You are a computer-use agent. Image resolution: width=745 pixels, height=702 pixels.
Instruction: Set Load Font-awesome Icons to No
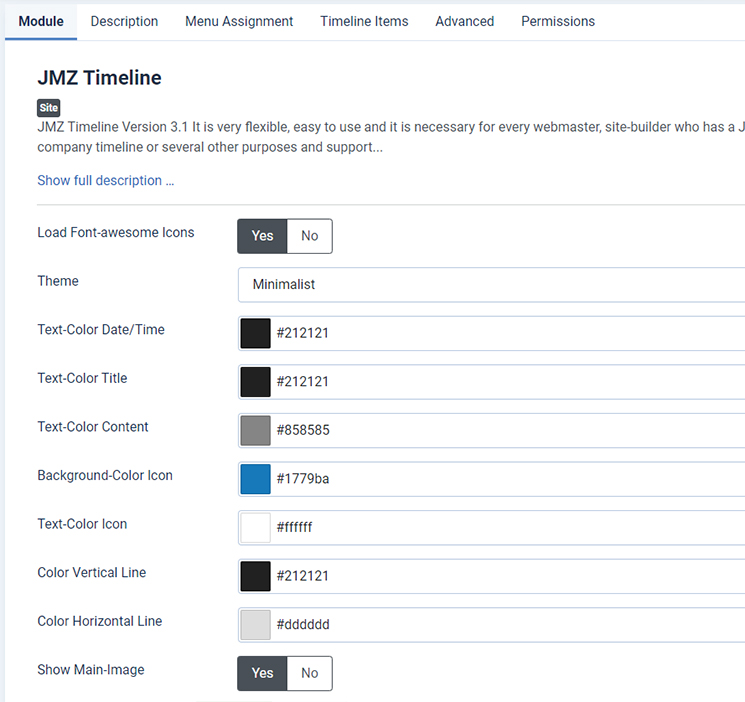coord(310,236)
